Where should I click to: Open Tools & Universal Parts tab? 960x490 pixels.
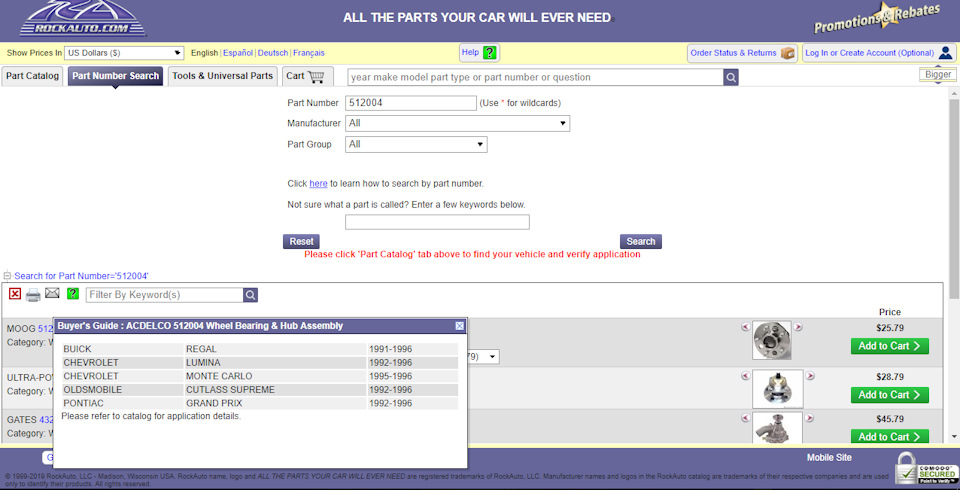(x=222, y=76)
